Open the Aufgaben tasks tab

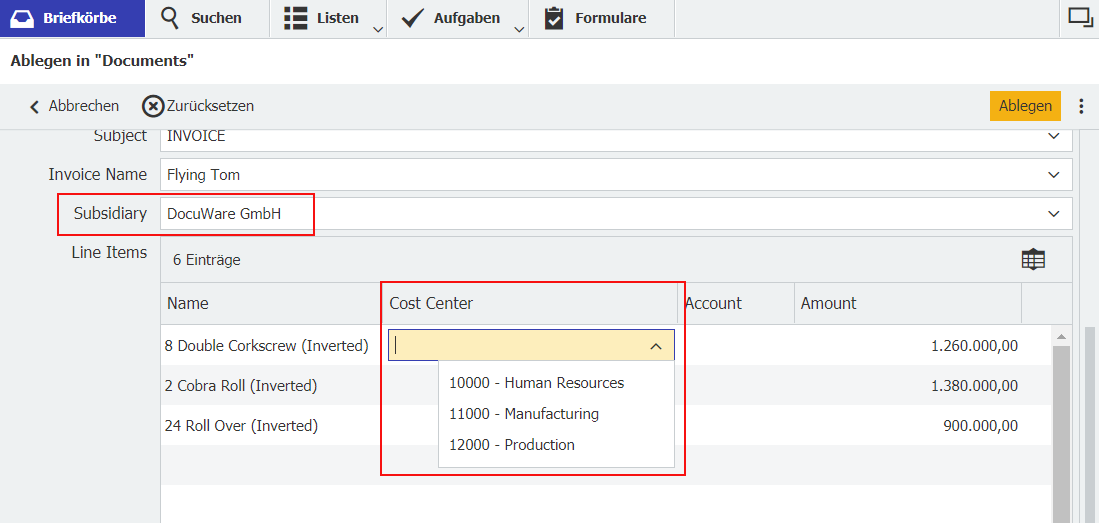coord(452,18)
